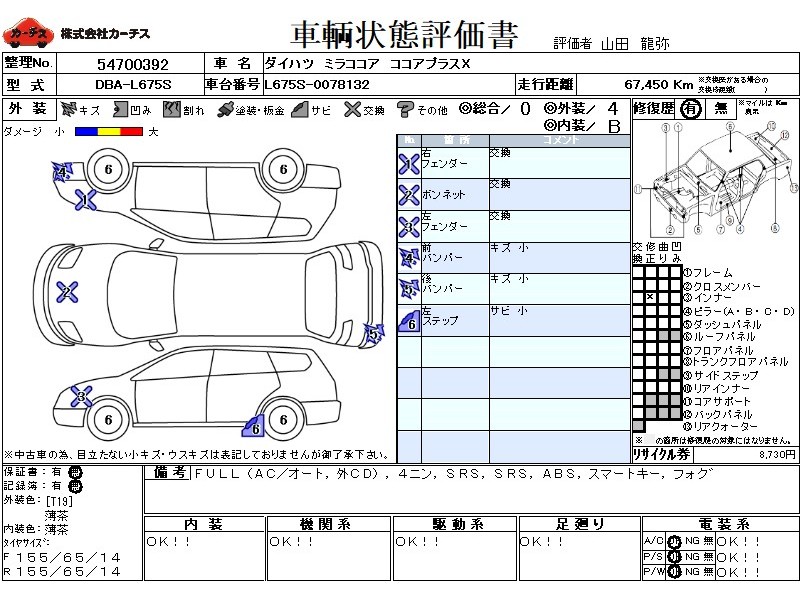800x600 pixels.
Task: Click row 2 X icon beside ボンネット
Action: click(x=409, y=195)
